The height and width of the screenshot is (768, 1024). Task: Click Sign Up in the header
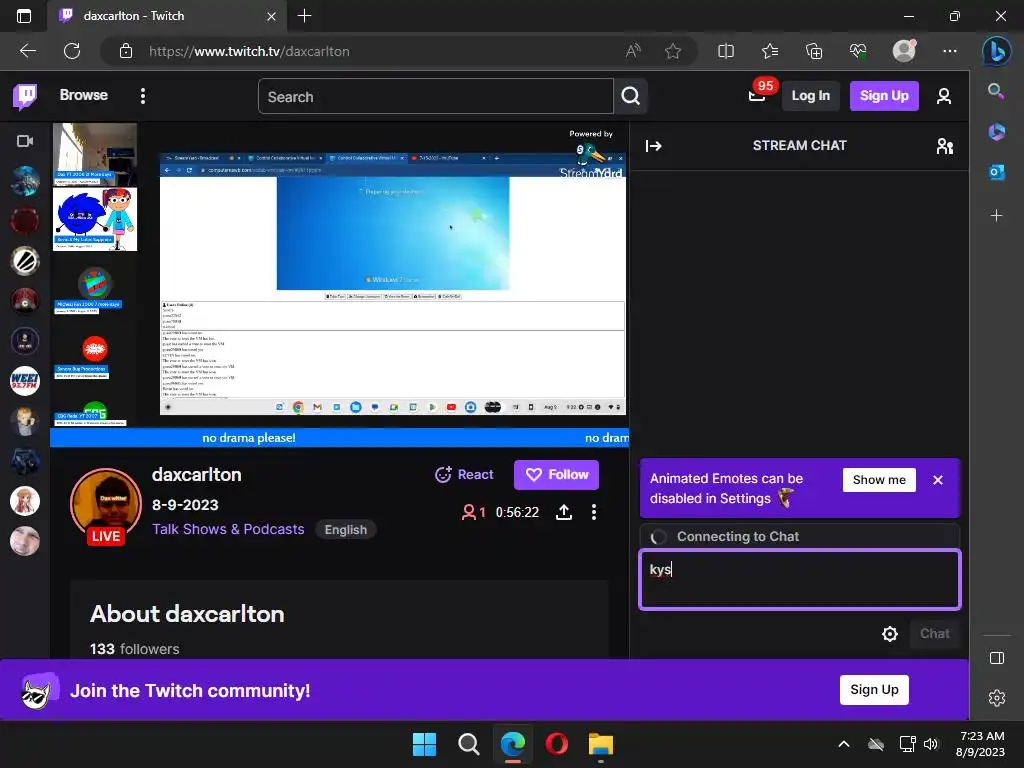click(884, 96)
